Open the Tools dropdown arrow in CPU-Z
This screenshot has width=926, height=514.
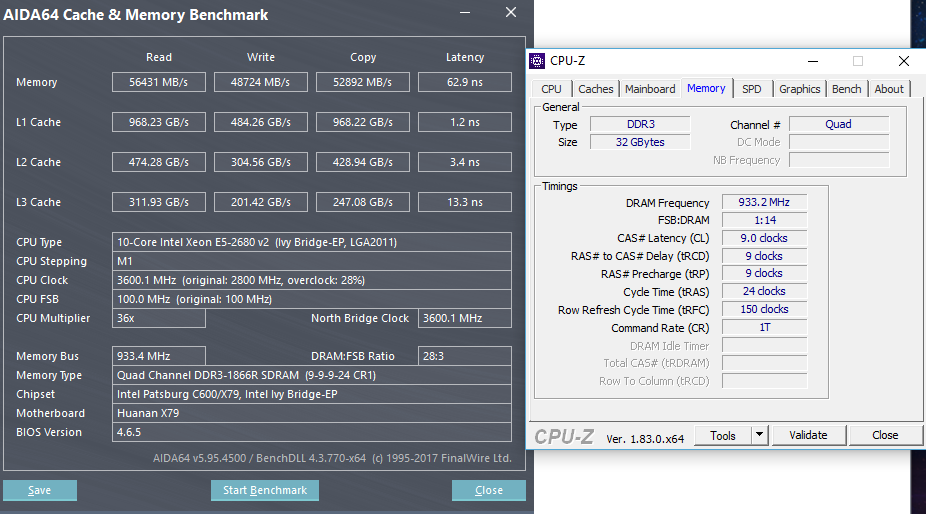759,435
